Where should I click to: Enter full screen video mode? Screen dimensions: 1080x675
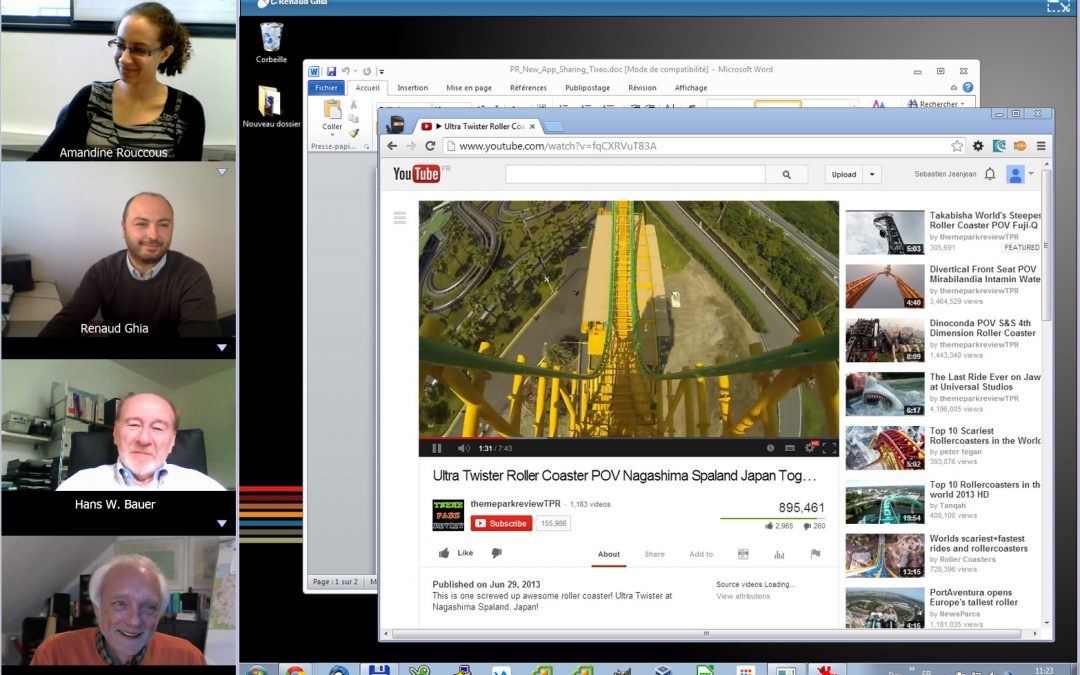pos(830,448)
